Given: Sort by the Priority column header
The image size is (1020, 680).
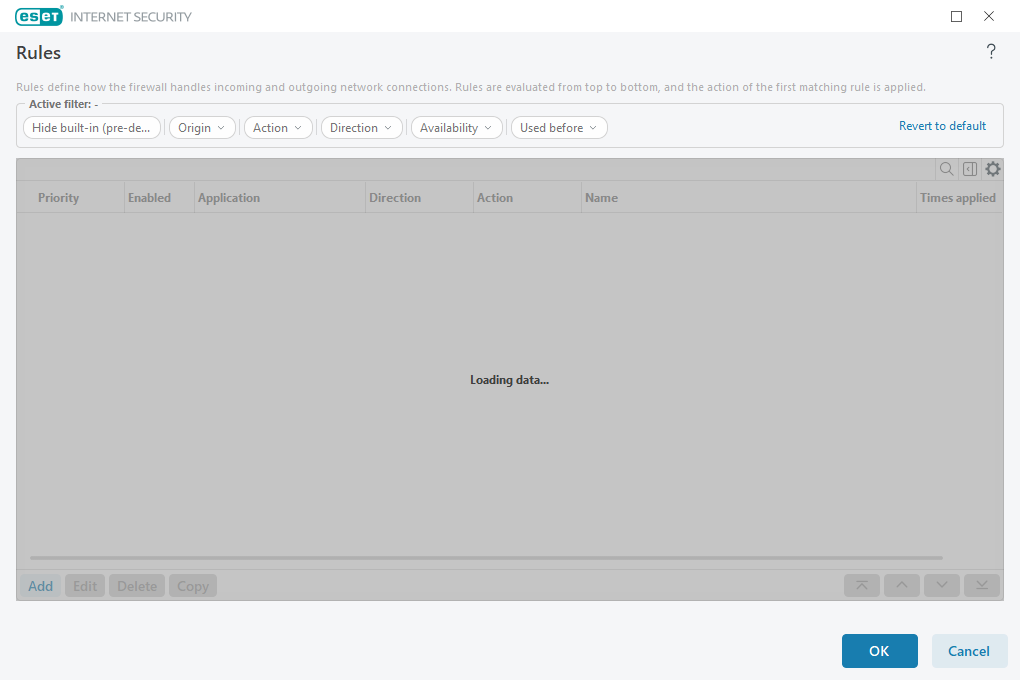Looking at the screenshot, I should [70, 197].
